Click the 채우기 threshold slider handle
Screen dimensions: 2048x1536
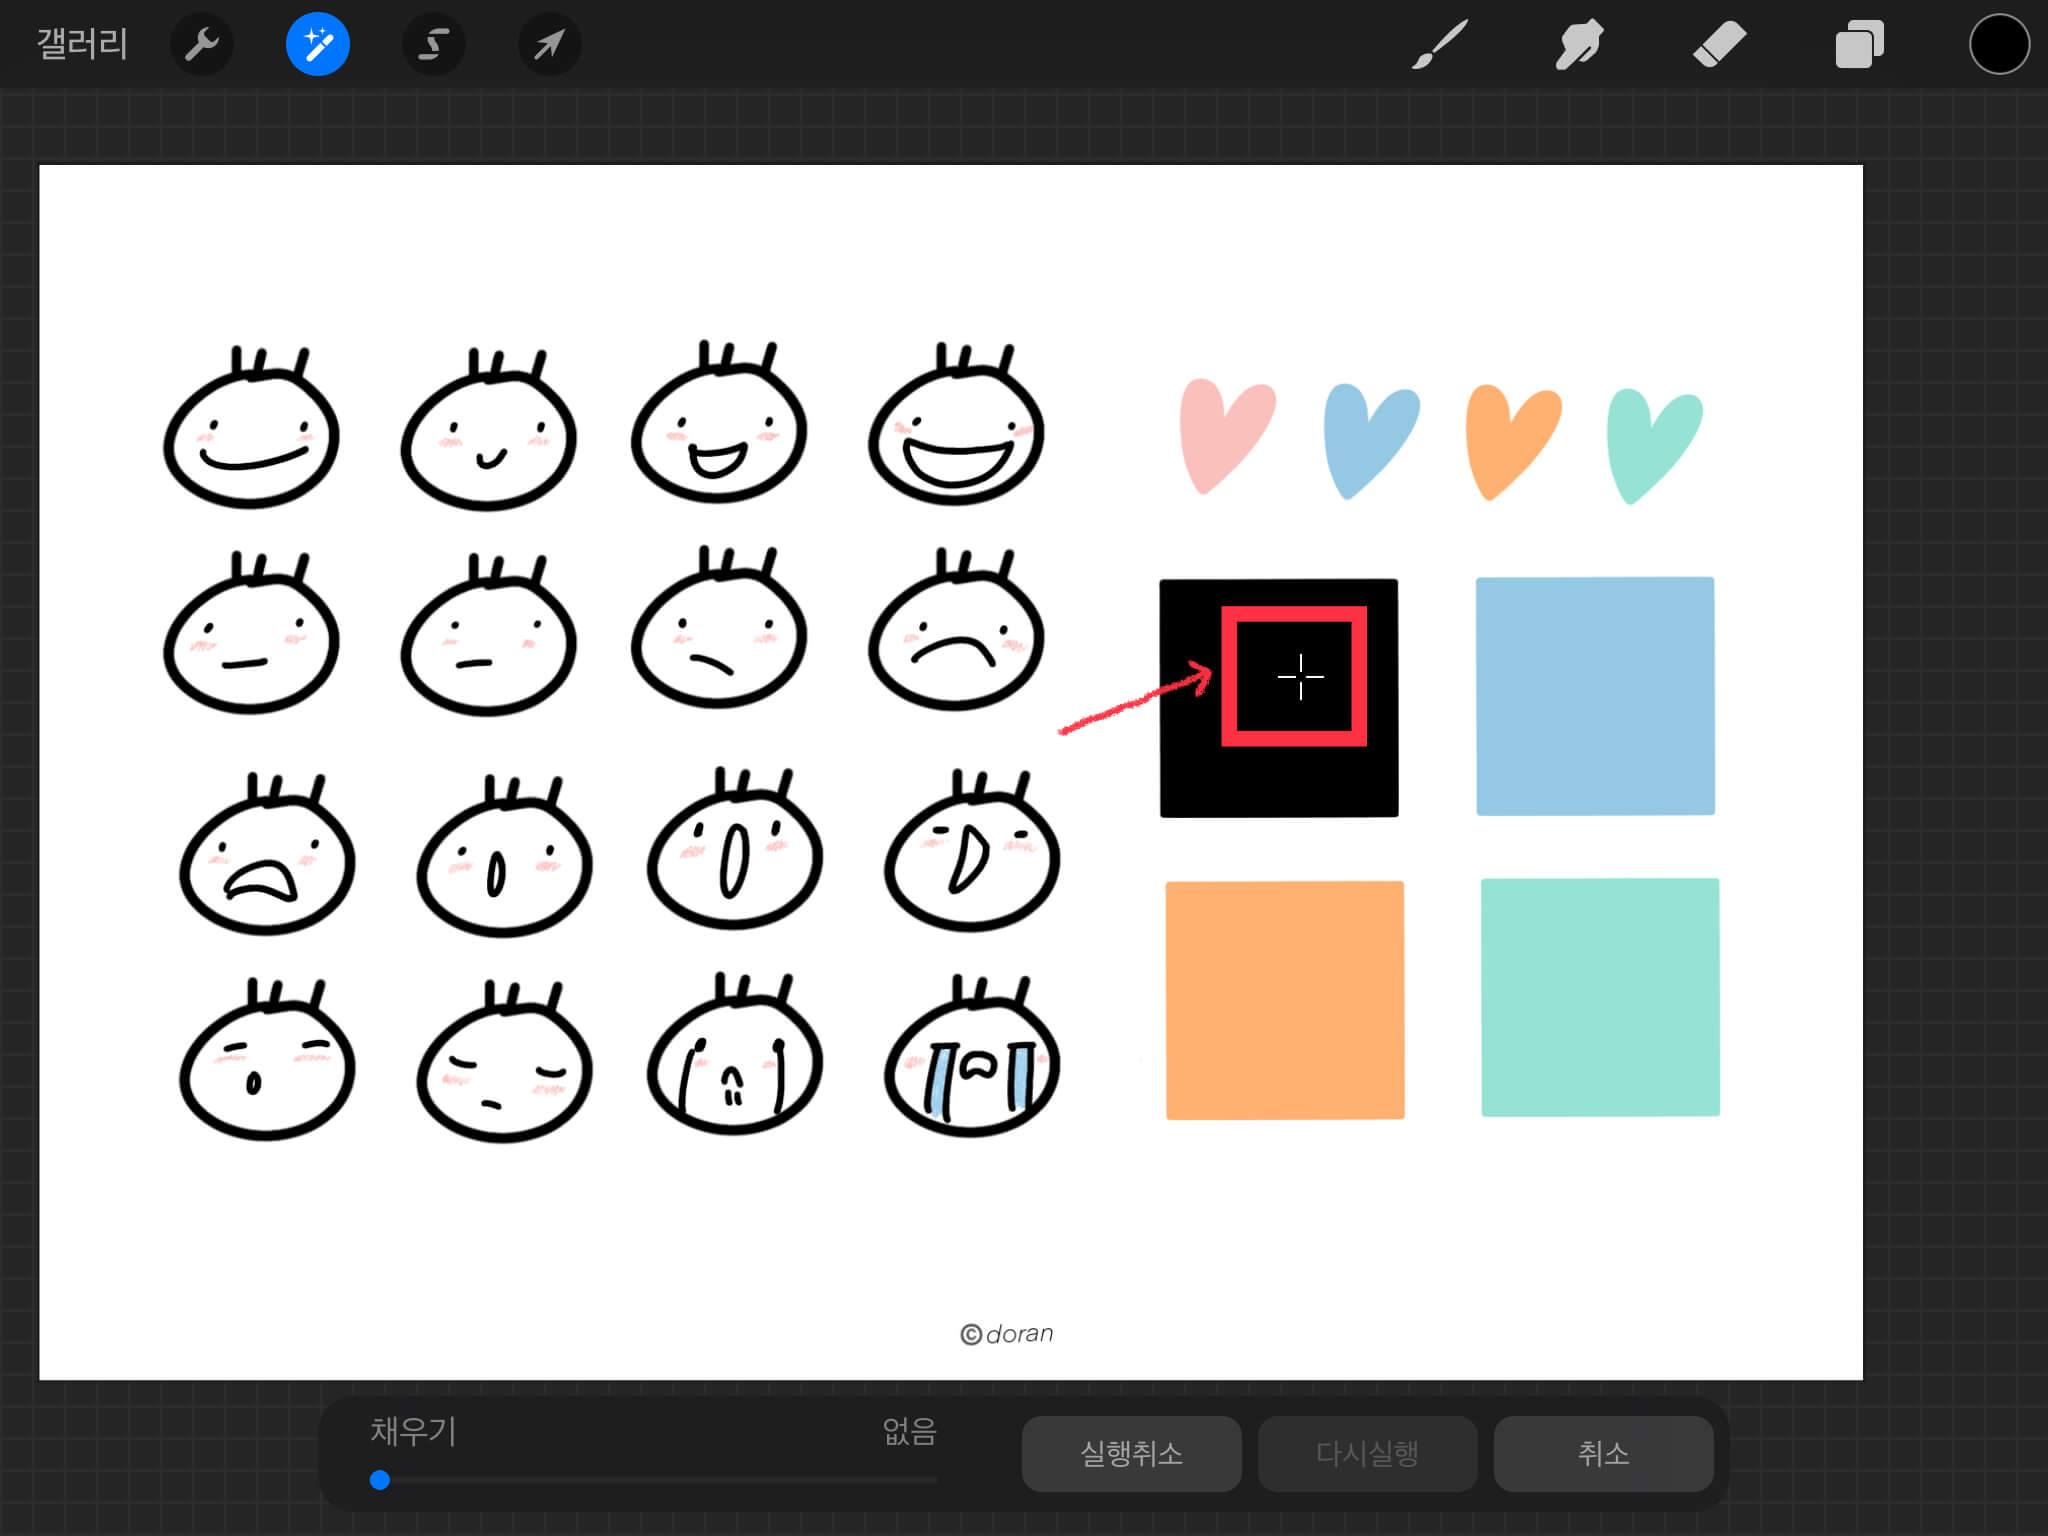pos(380,1480)
